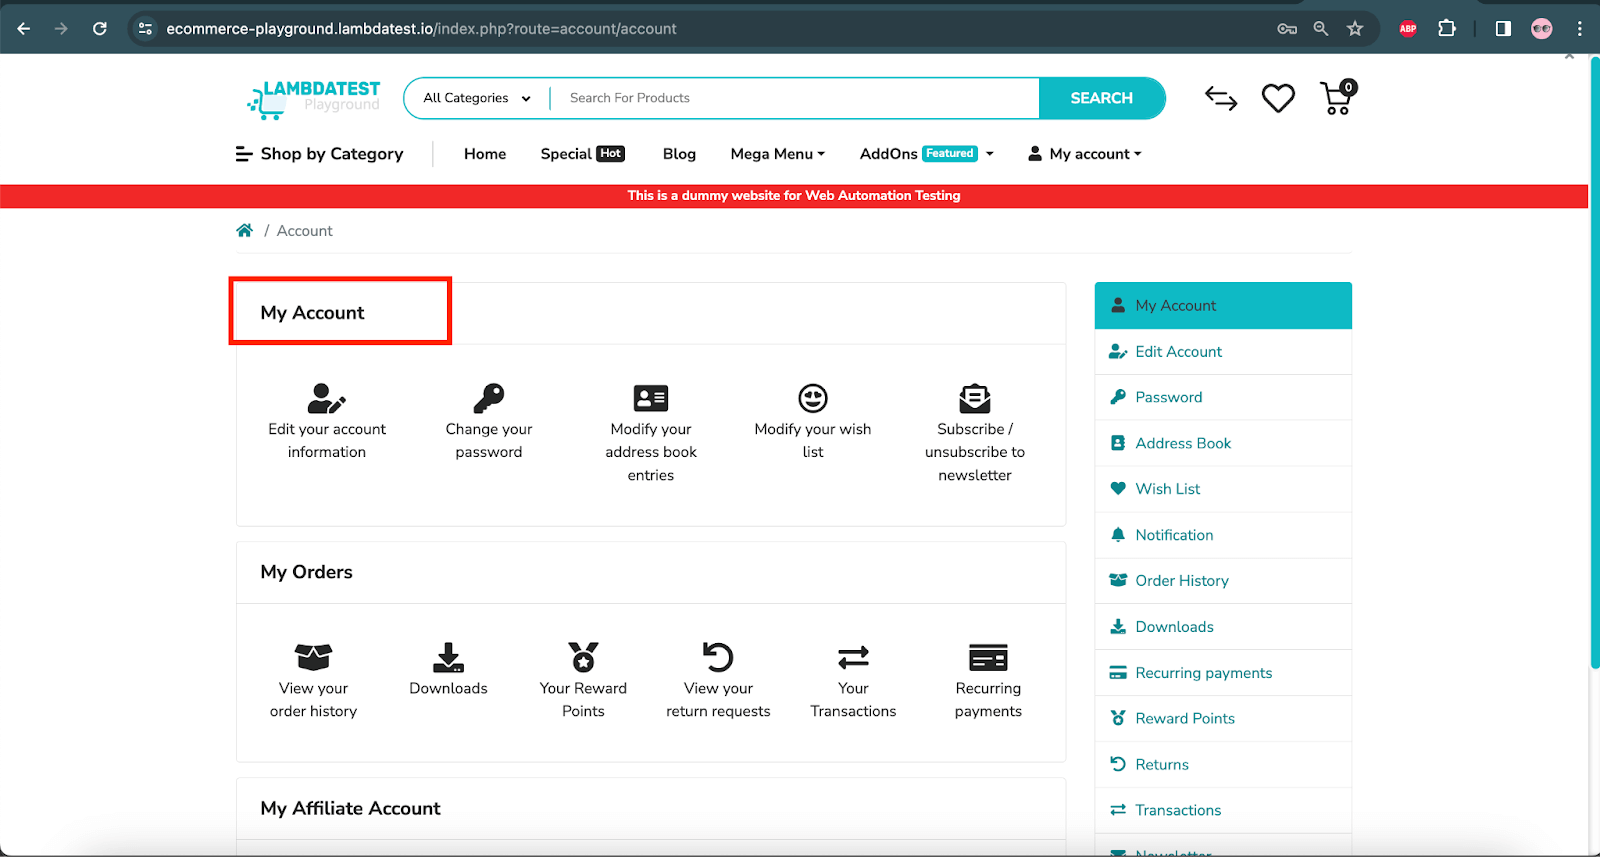Open the browser extensions puzzle icon
The image size is (1600, 857).
pos(1447,29)
